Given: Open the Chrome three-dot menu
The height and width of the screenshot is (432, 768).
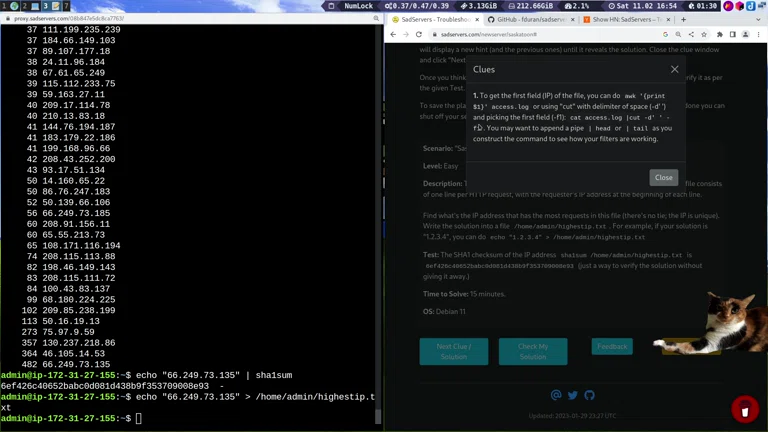Looking at the screenshot, I should 758,35.
